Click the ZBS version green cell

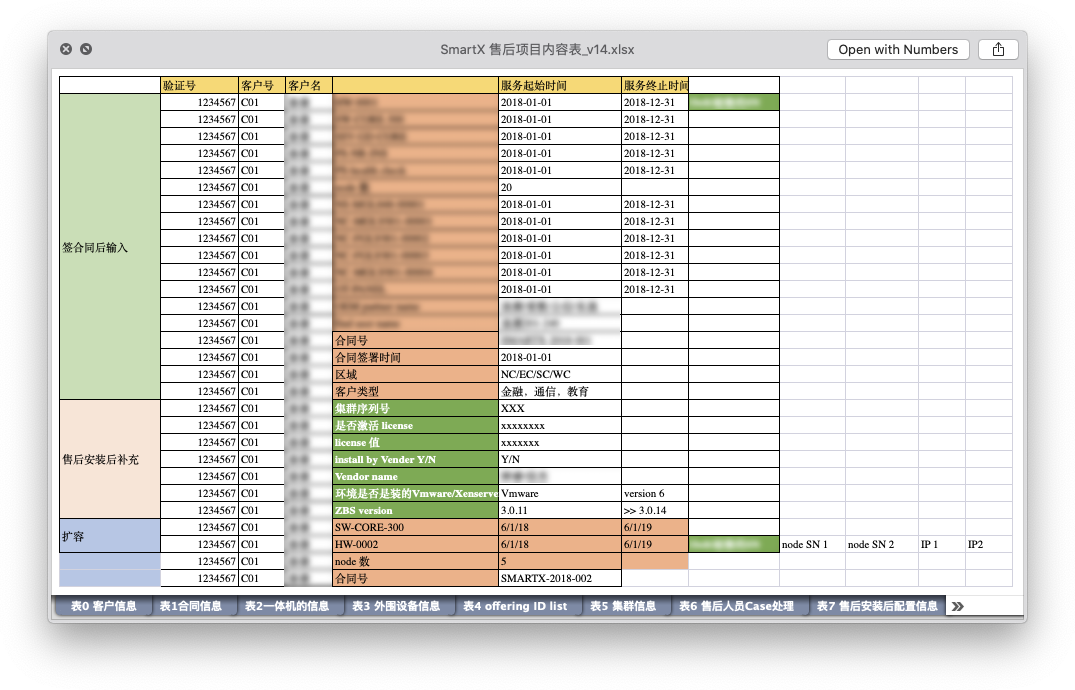415,510
